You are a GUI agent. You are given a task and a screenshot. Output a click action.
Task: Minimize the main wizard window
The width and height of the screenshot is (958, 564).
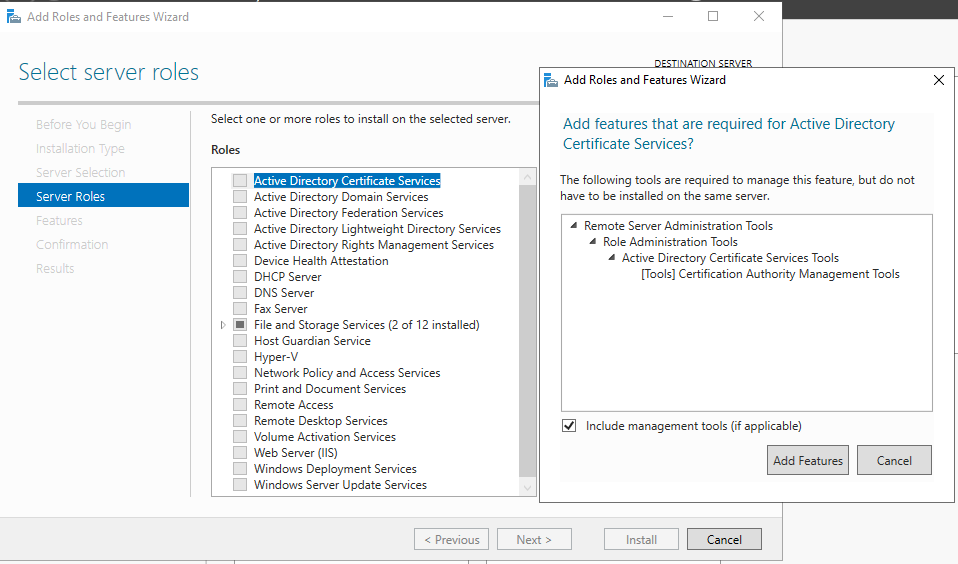pos(668,16)
